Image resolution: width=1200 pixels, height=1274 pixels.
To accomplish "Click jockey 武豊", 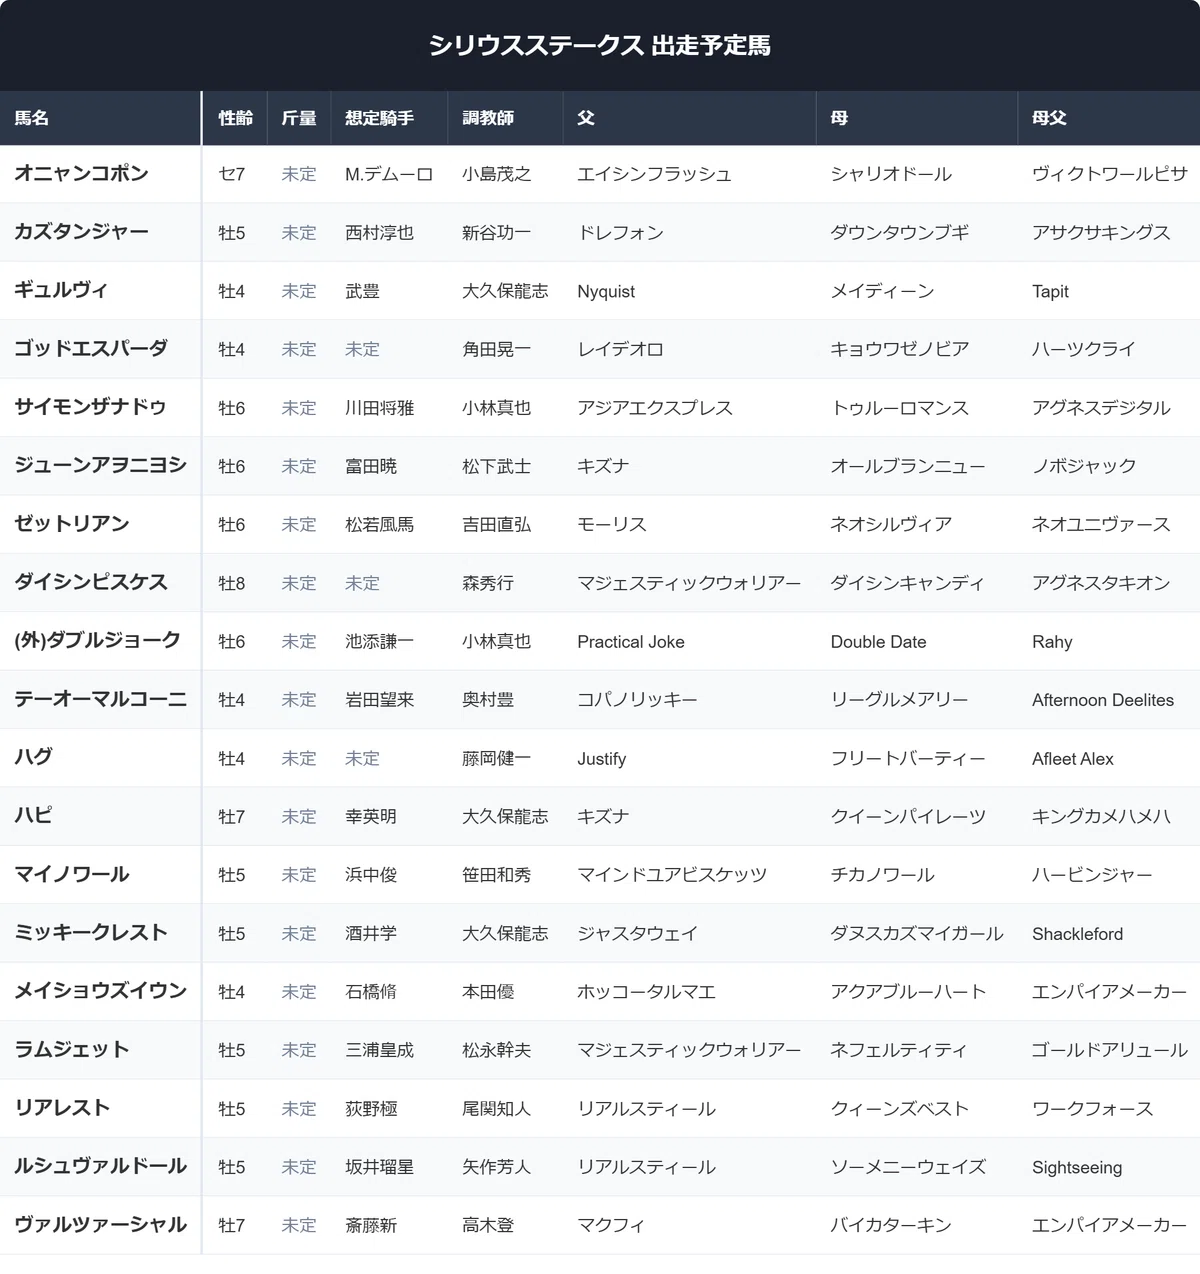I will [362, 291].
